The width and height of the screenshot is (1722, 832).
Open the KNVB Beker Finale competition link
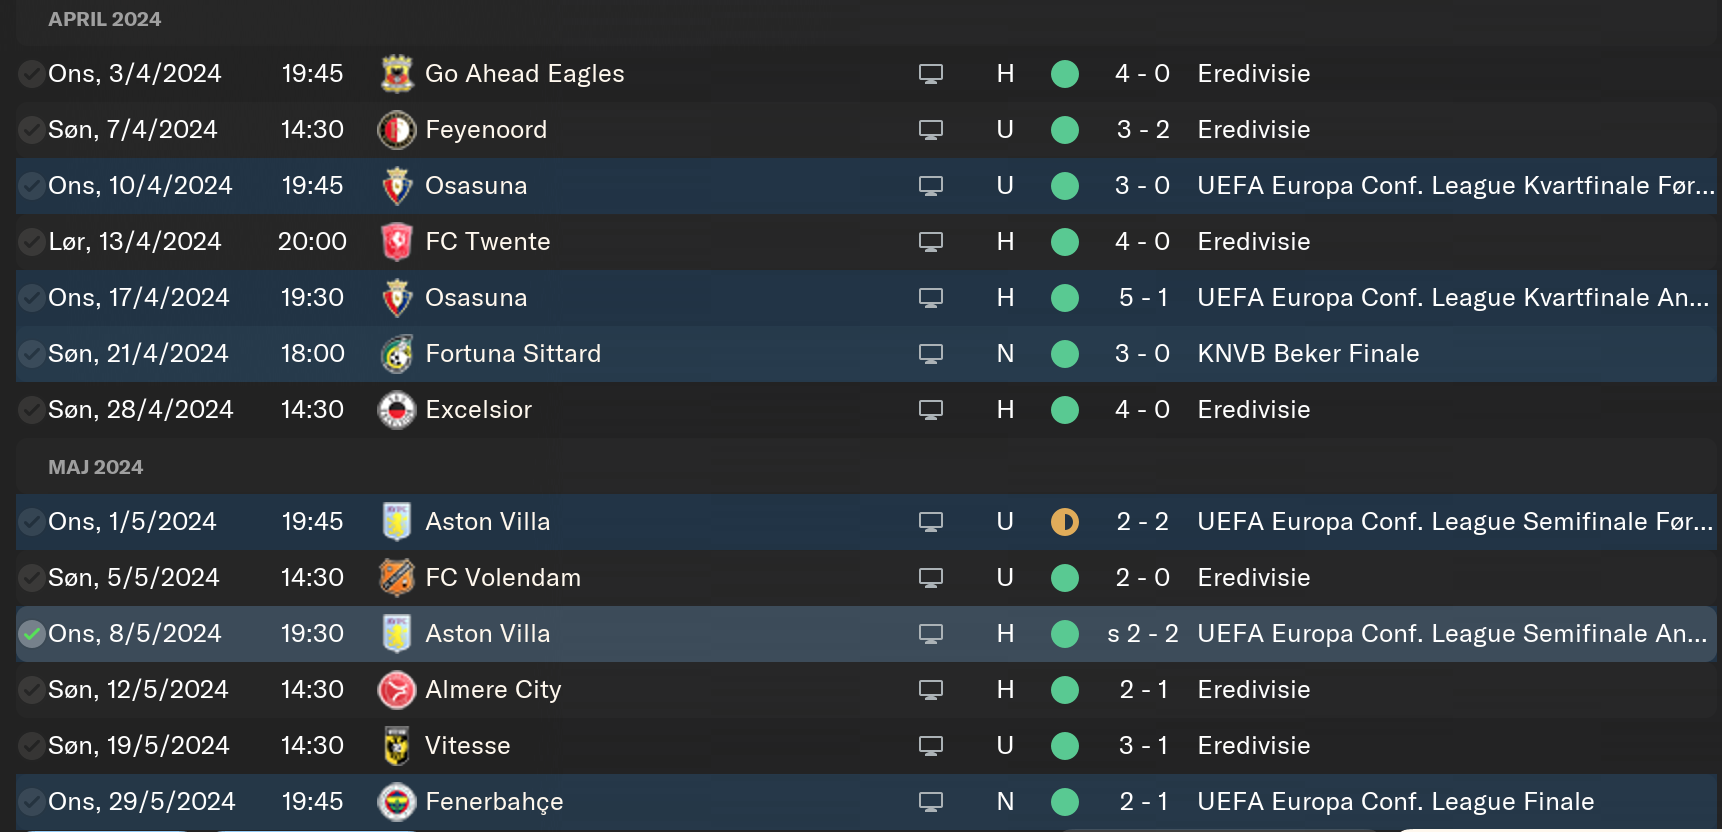[x=1308, y=354]
